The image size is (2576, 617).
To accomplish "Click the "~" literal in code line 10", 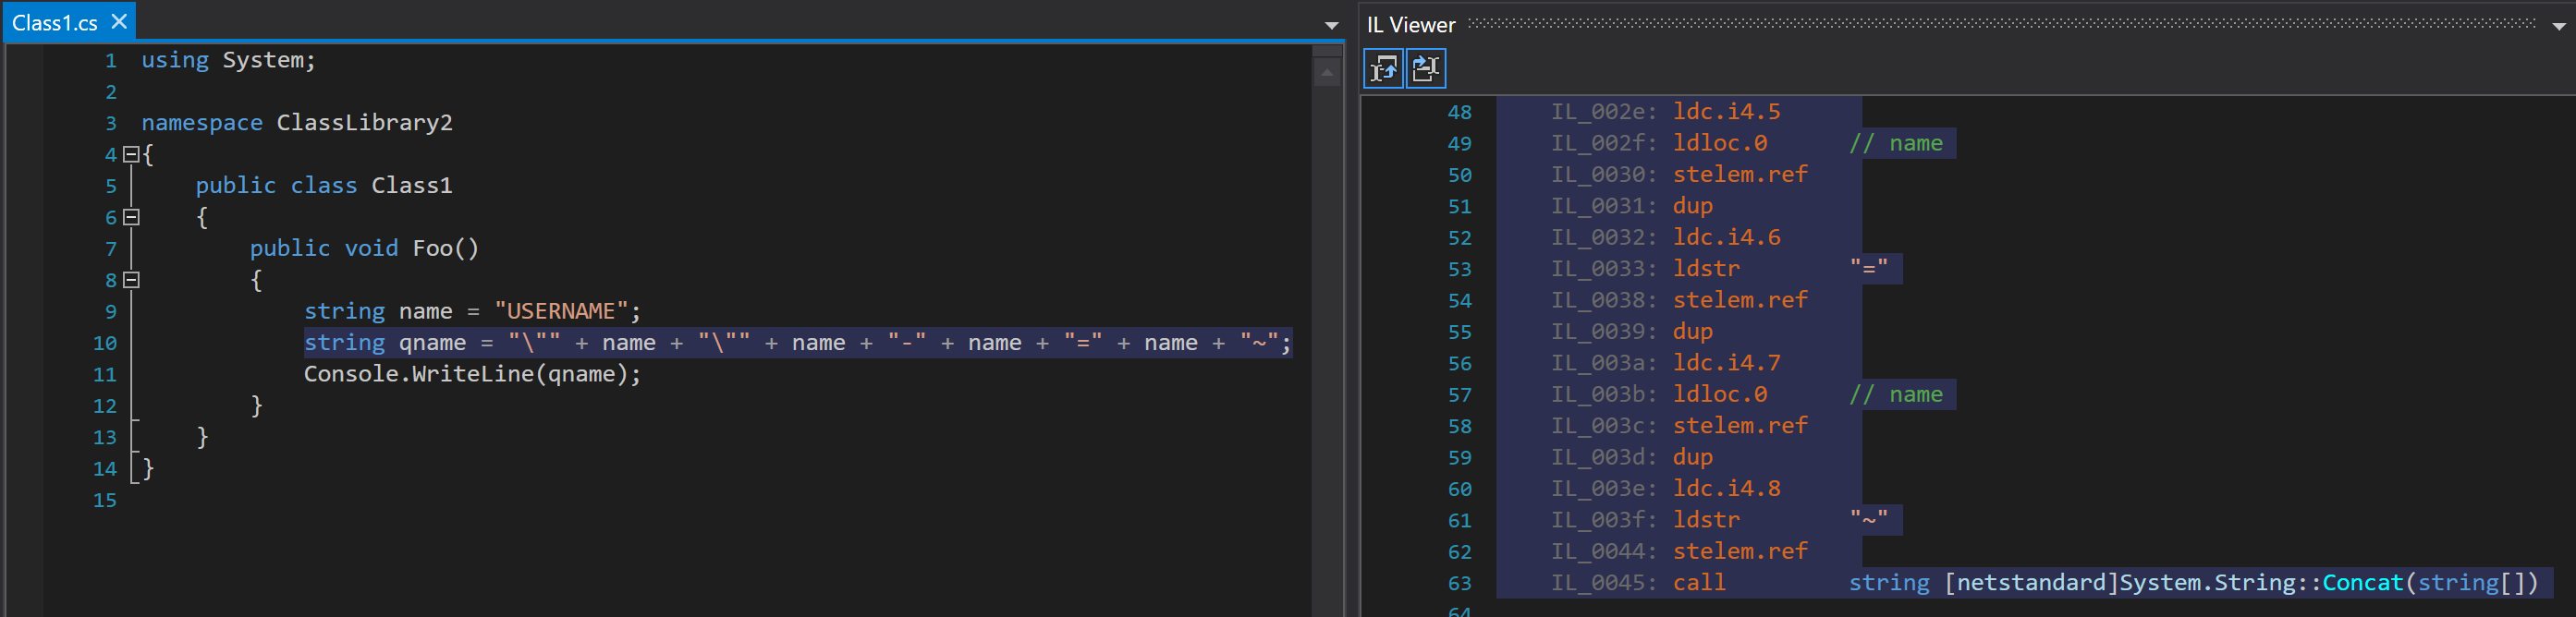I will [x=1259, y=342].
